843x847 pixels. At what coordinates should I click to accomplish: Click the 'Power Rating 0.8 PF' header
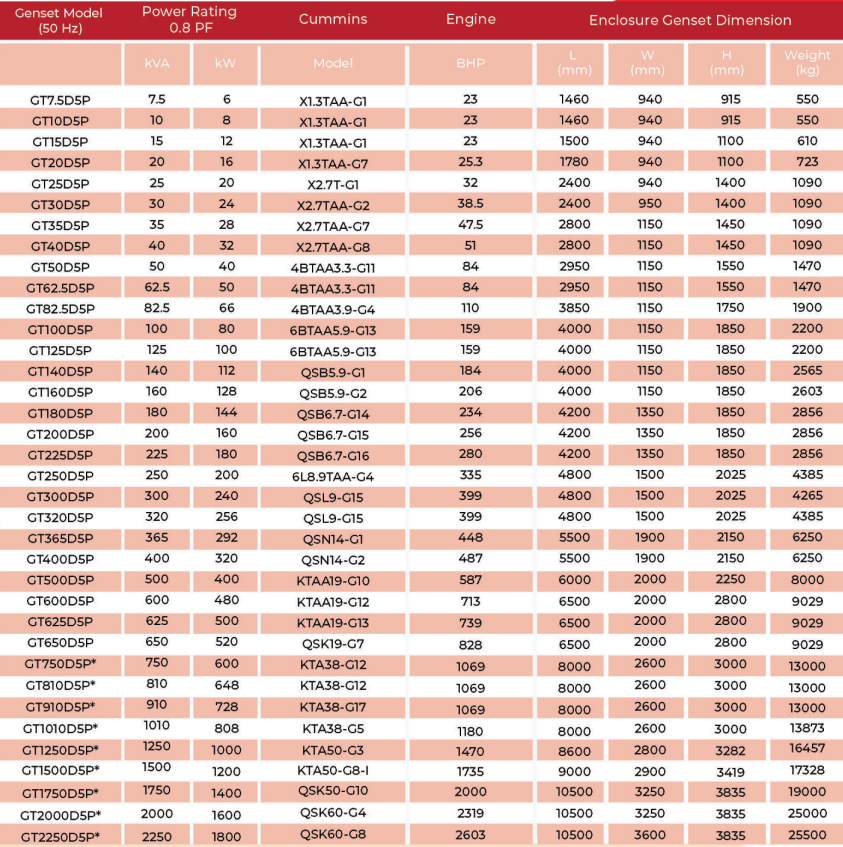click(x=190, y=19)
